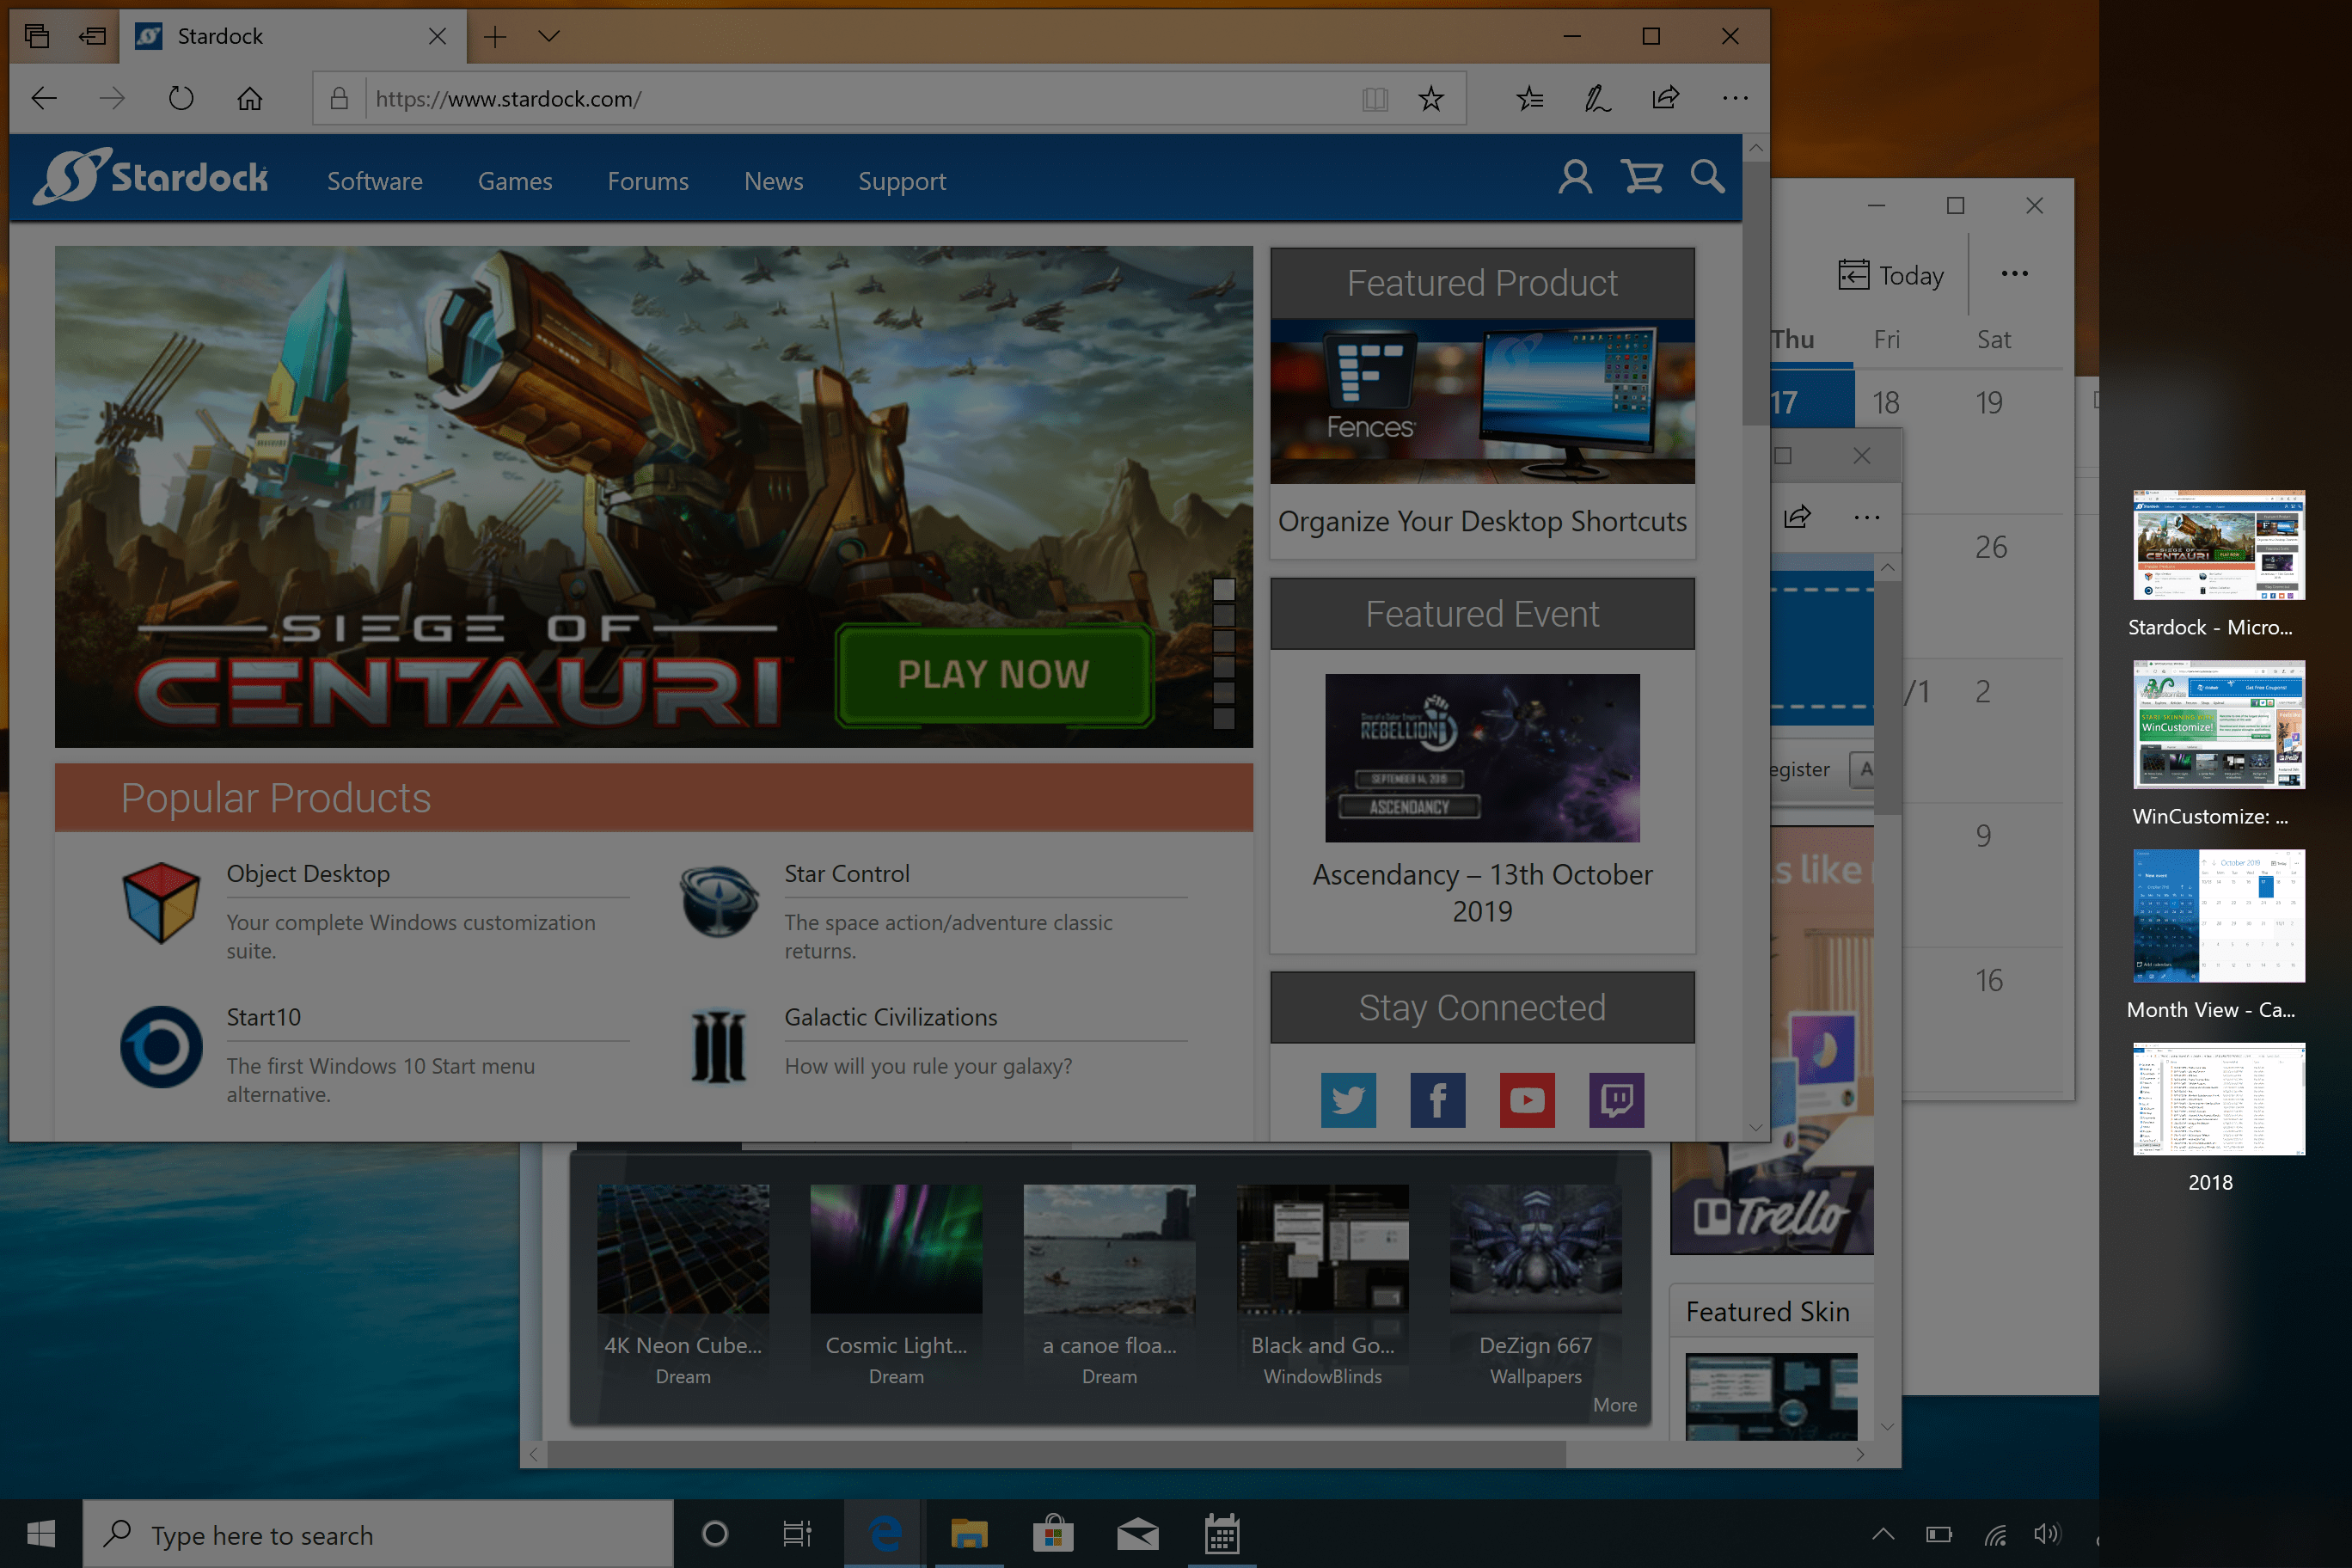
Task: Switch to Month View Calendar thumbnail
Action: point(2218,916)
